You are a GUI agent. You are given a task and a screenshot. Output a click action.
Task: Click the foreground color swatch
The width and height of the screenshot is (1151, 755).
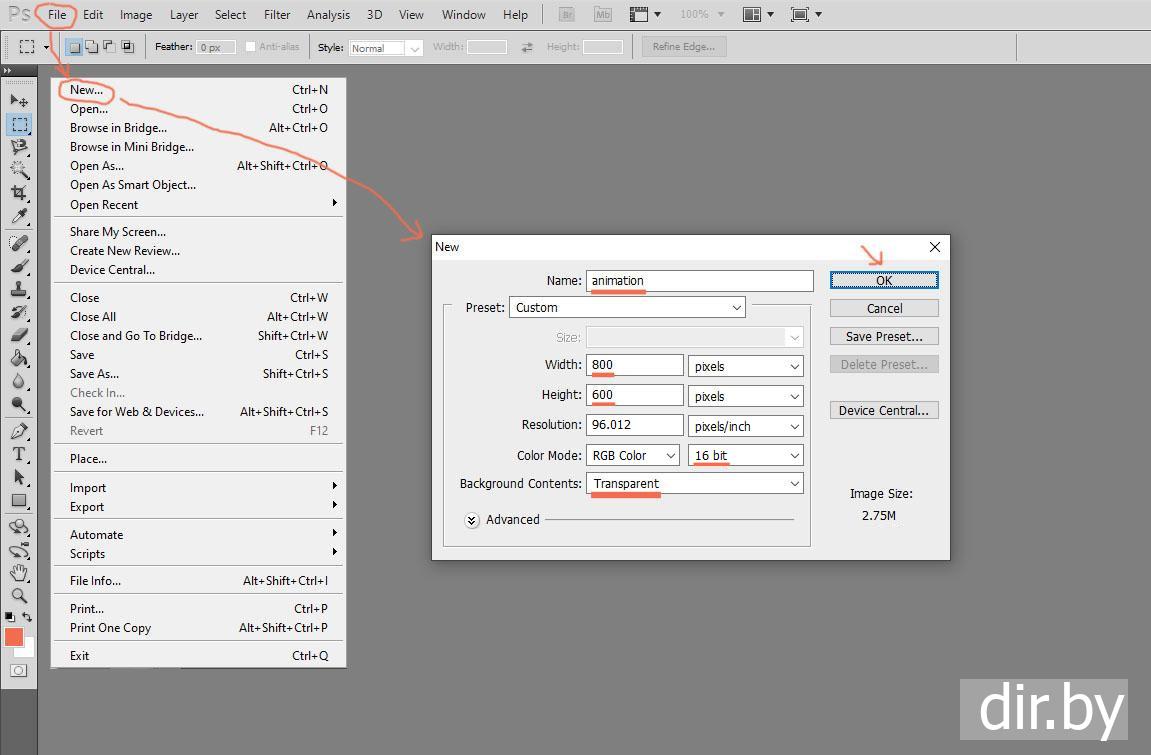point(14,637)
